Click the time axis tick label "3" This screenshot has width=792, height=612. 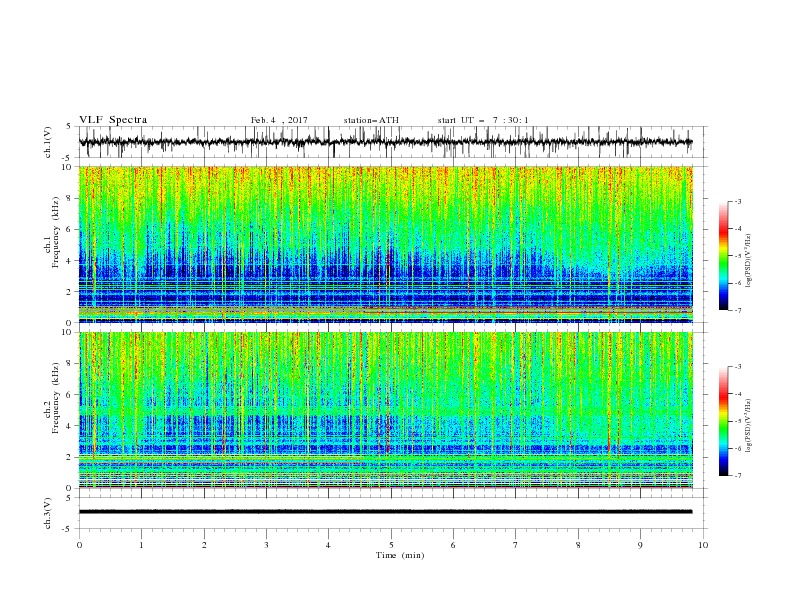tap(266, 545)
